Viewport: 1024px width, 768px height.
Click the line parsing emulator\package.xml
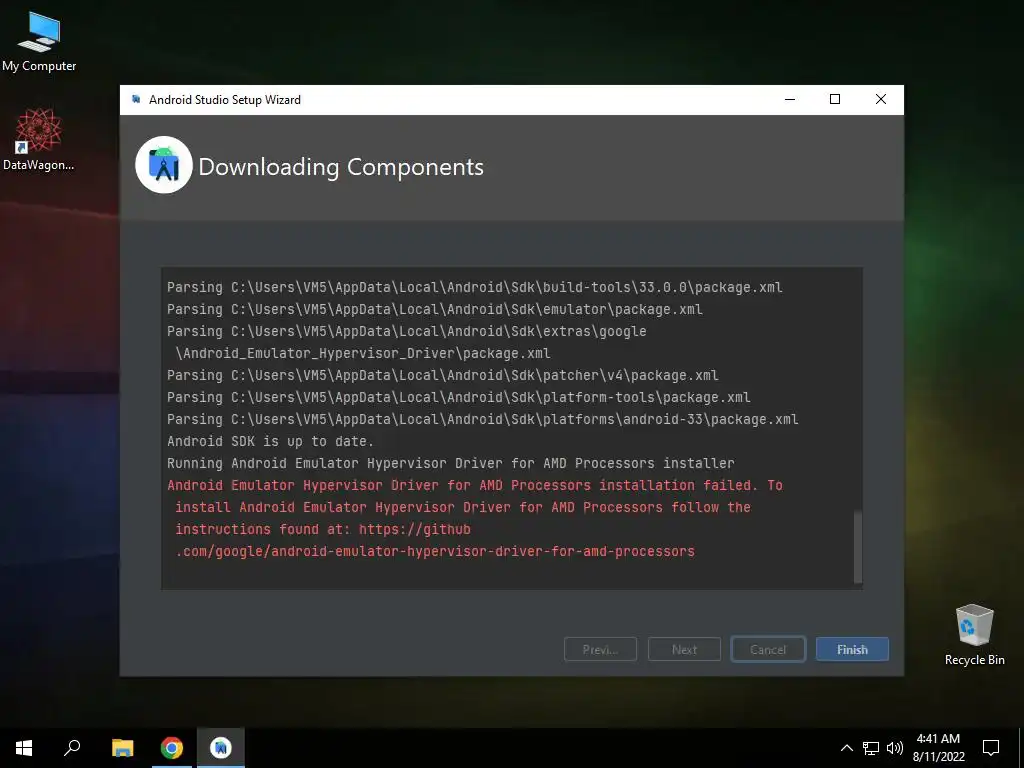(x=435, y=309)
